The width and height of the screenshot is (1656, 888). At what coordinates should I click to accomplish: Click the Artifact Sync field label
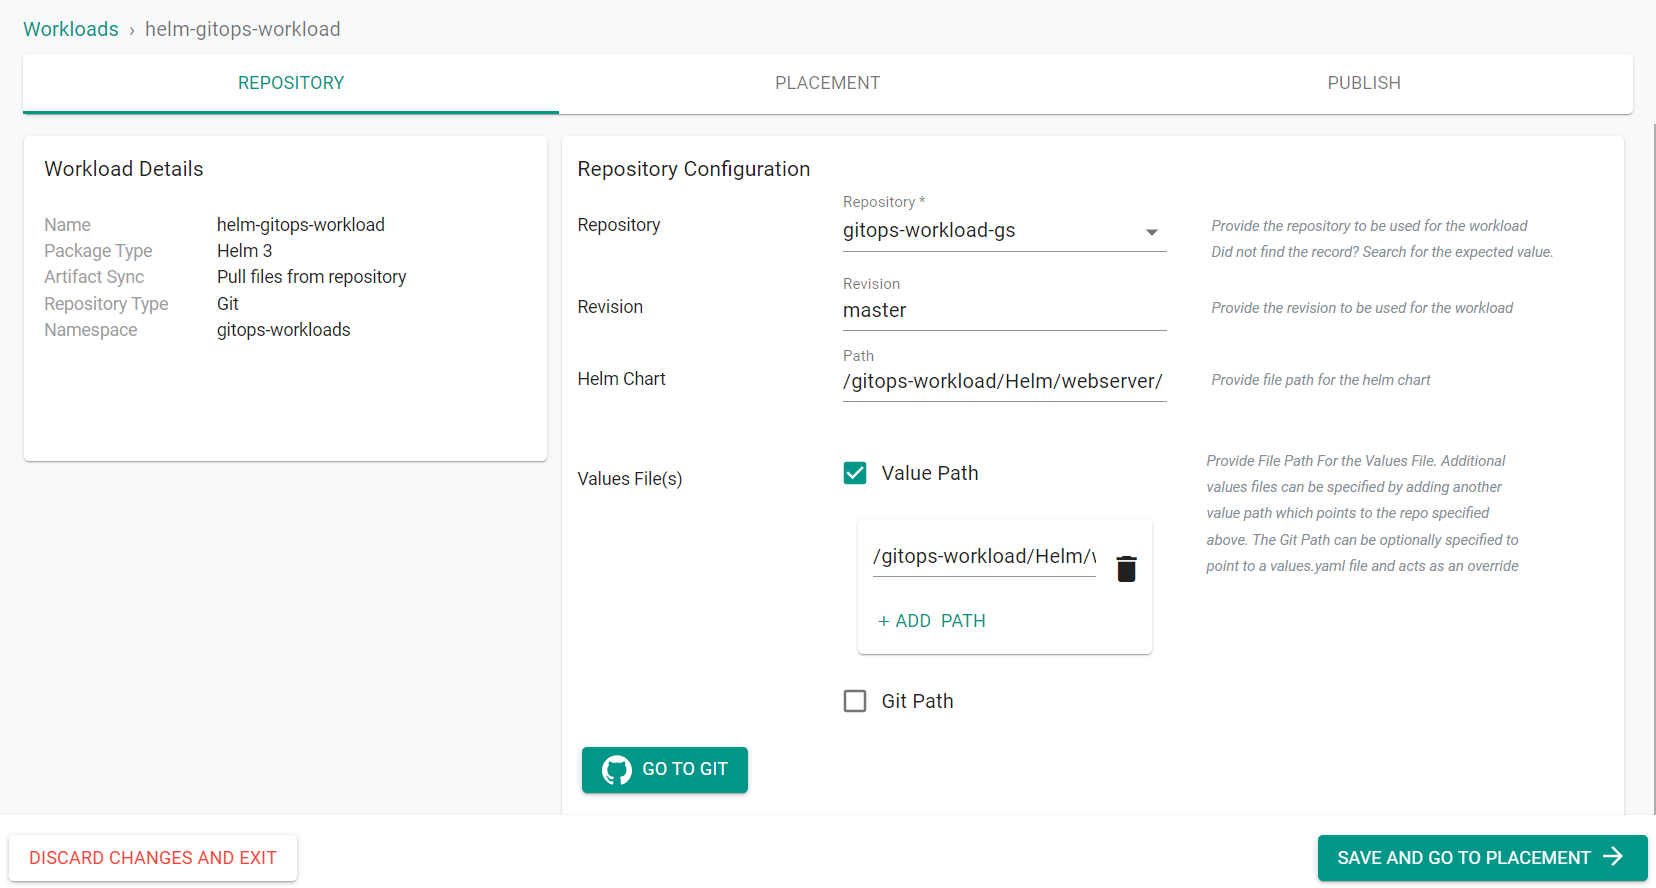(x=94, y=277)
